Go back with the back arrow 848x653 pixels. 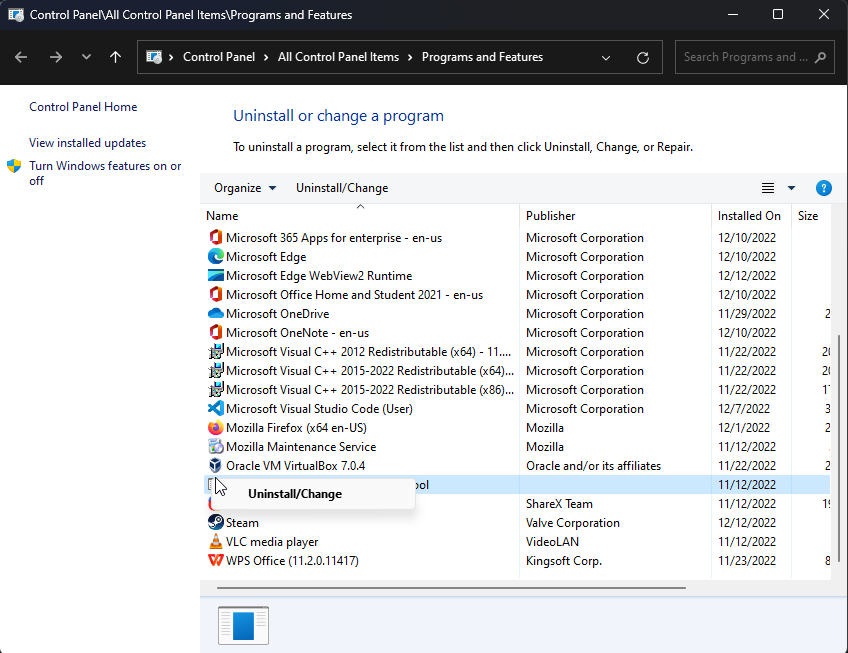(x=21, y=57)
